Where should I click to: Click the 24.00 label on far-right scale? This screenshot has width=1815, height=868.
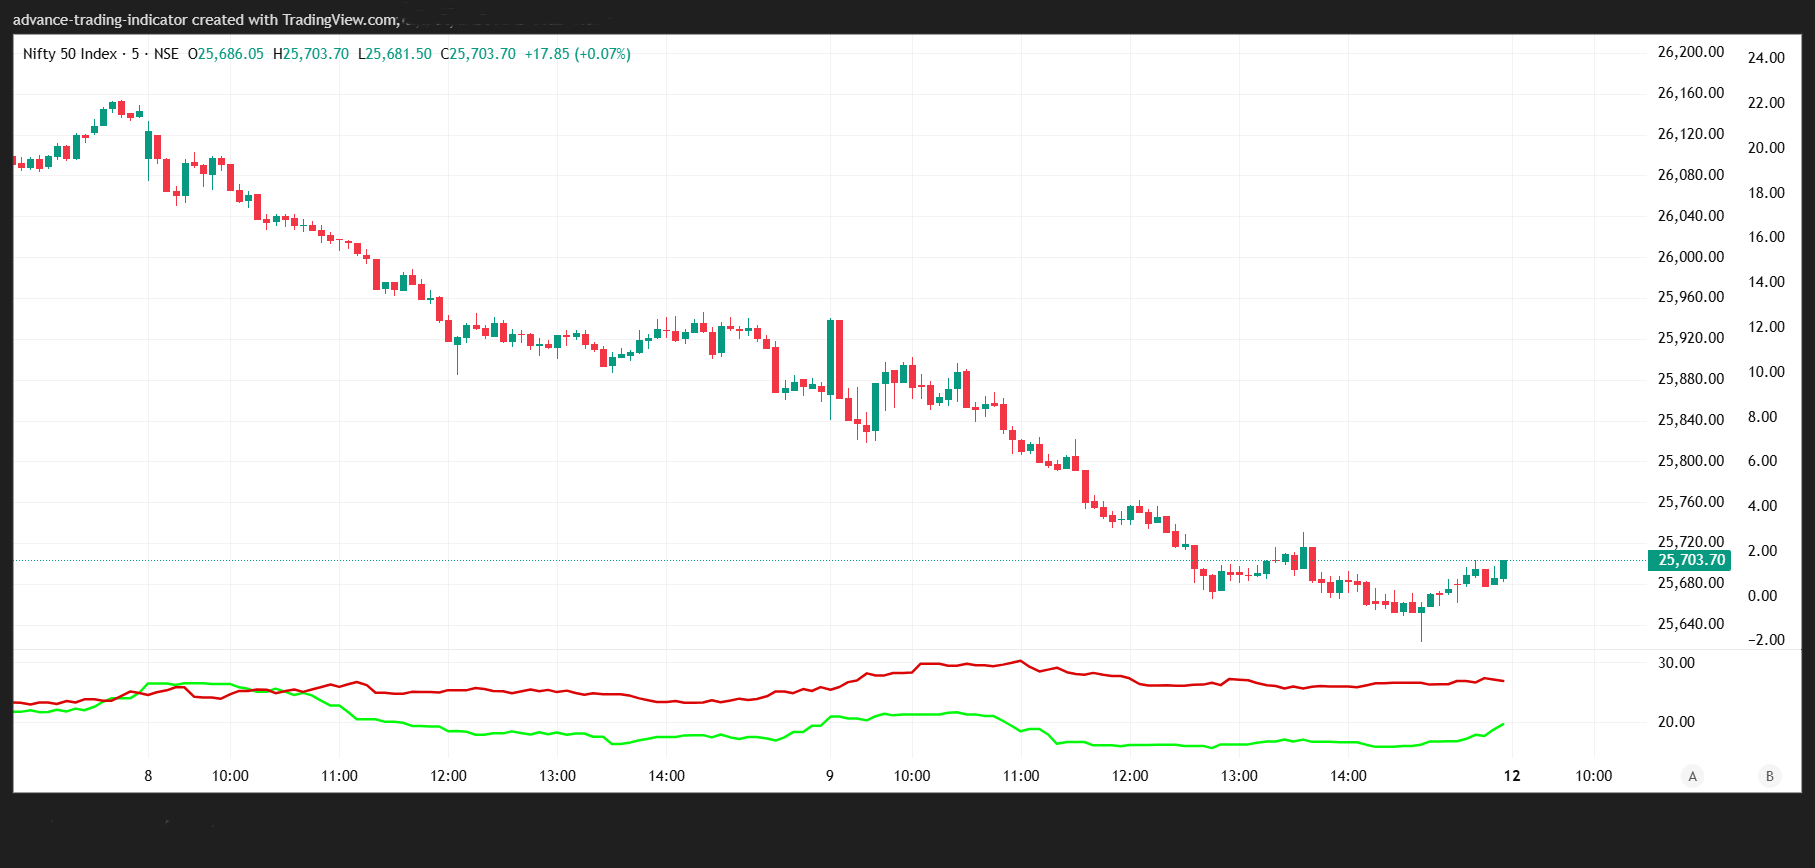1766,58
